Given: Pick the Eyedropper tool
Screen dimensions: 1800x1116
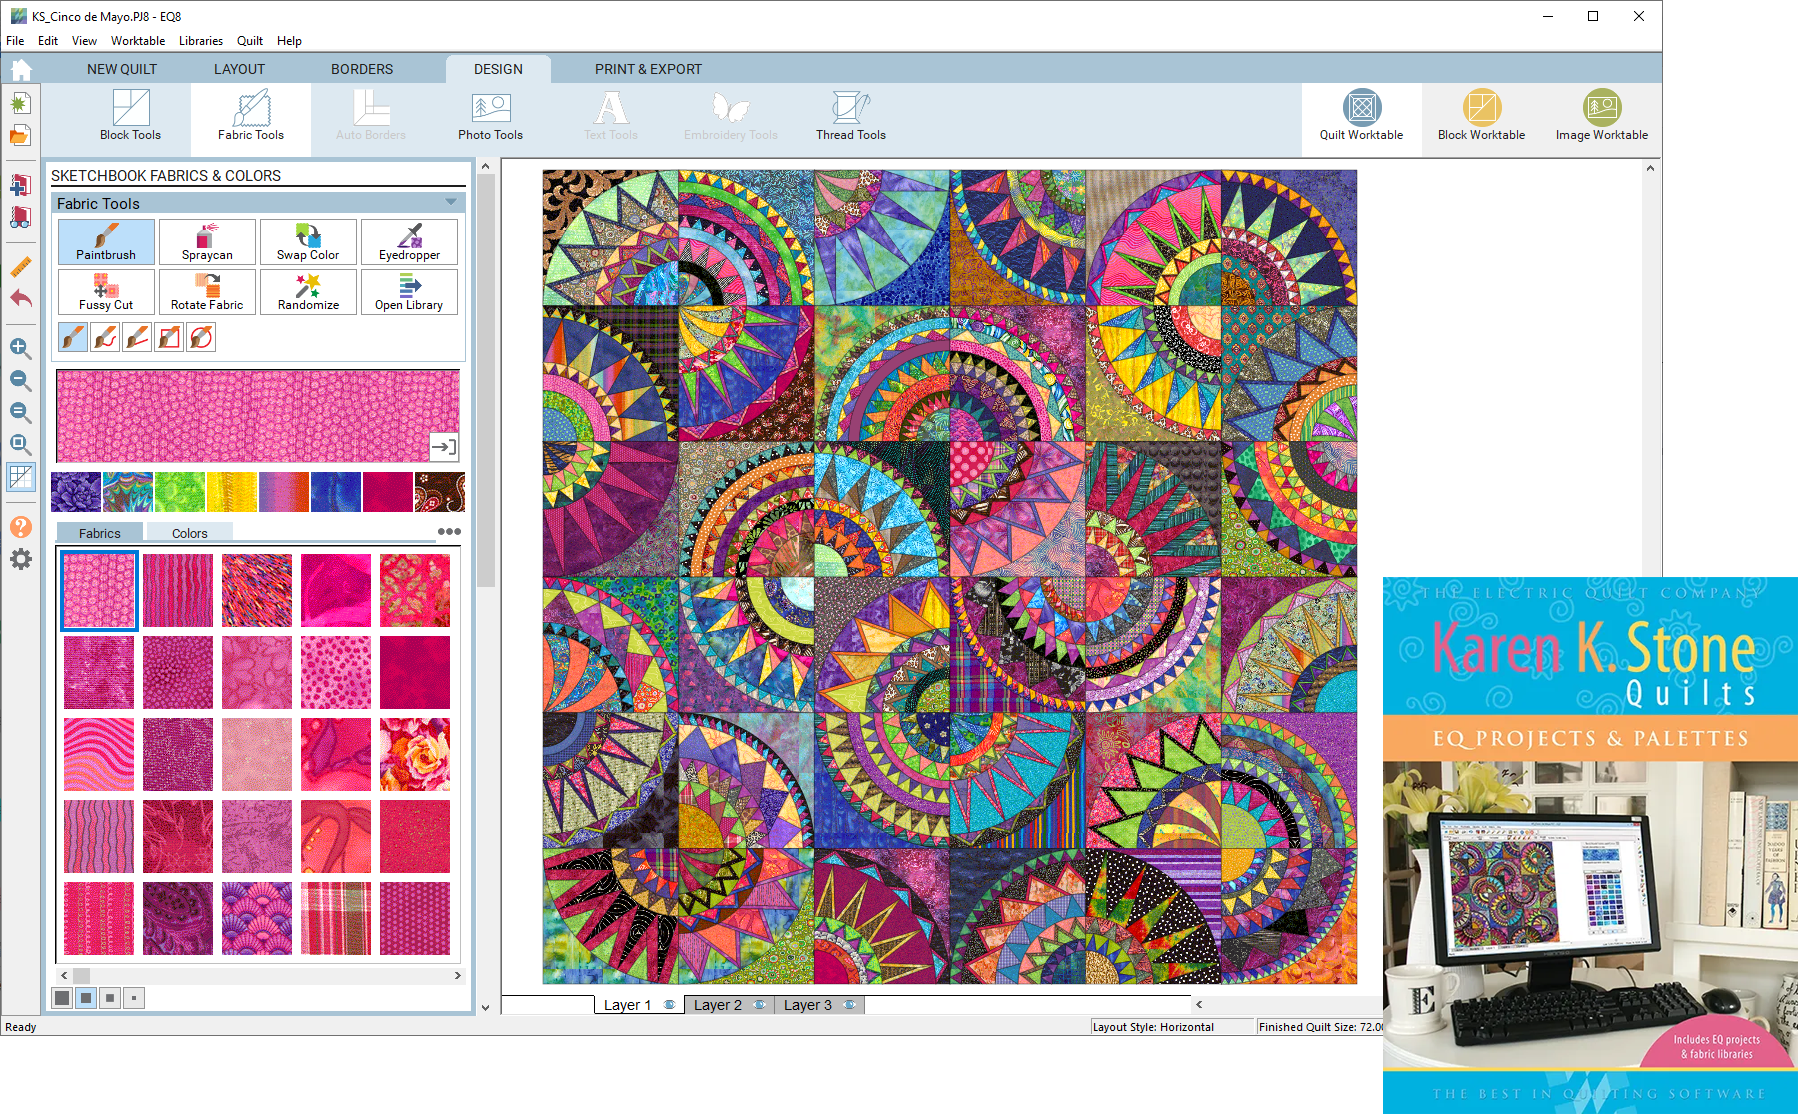Looking at the screenshot, I should (409, 242).
